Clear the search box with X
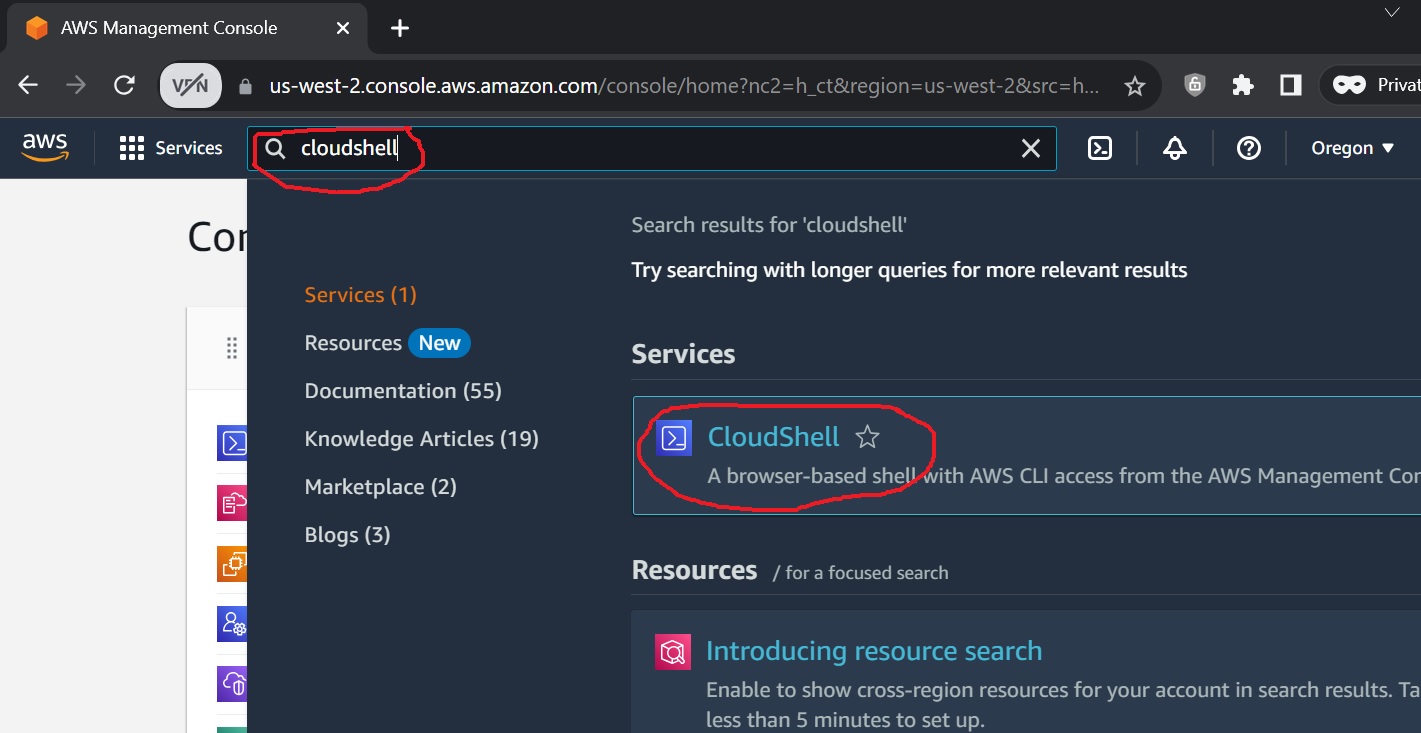The image size is (1421, 733). pyautogui.click(x=1031, y=149)
